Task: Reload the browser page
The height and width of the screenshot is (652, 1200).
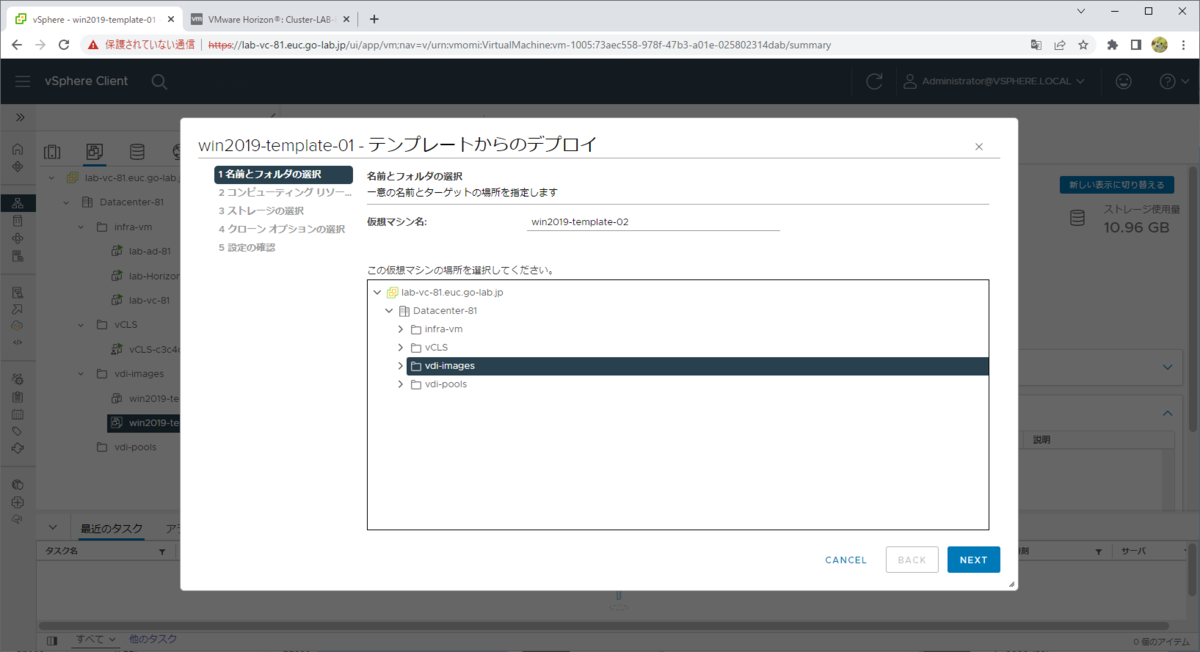Action: (64, 45)
